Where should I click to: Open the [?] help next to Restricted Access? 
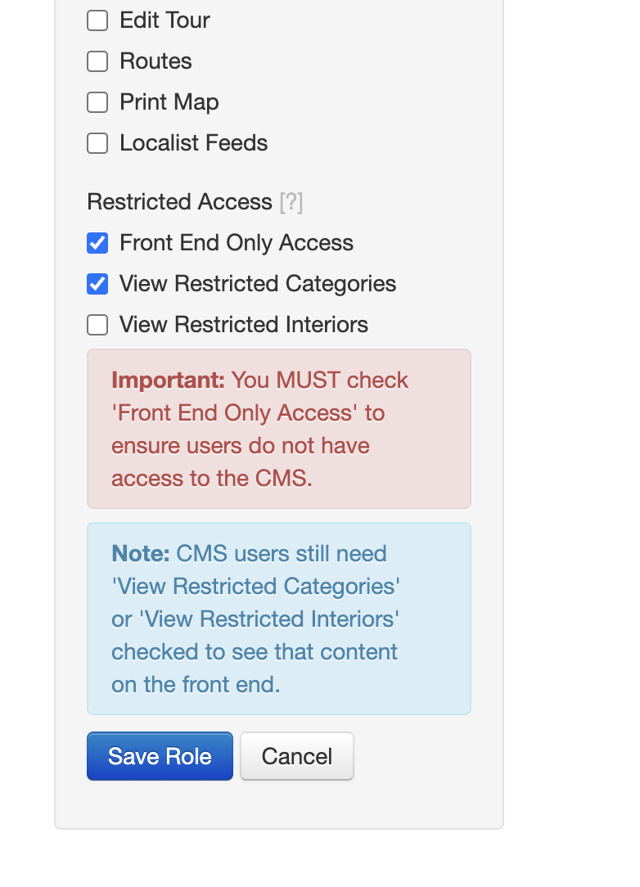291,202
